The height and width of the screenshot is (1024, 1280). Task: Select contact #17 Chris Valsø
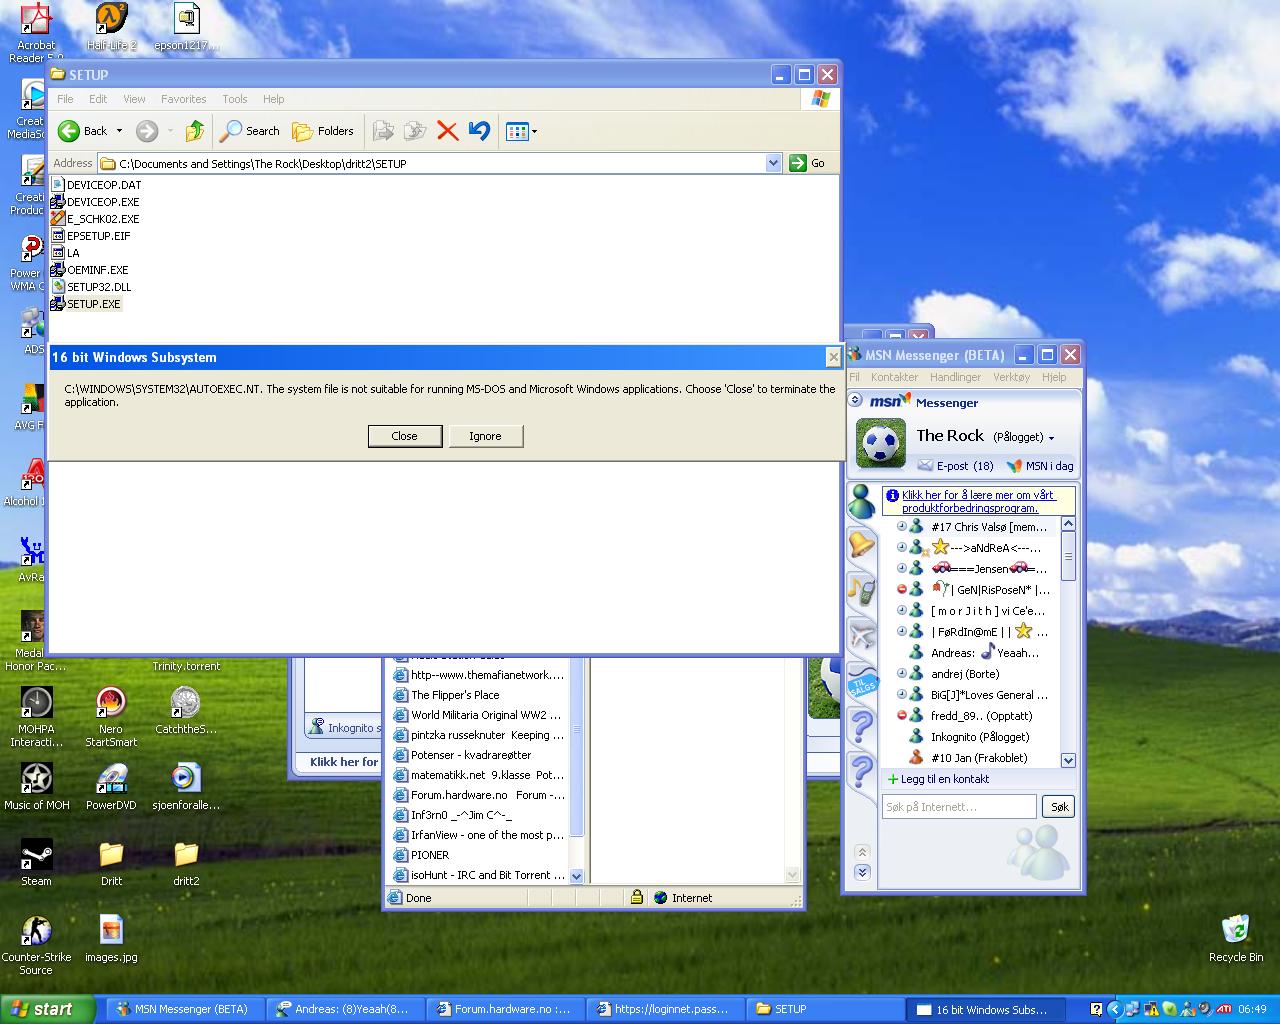pyautogui.click(x=971, y=527)
